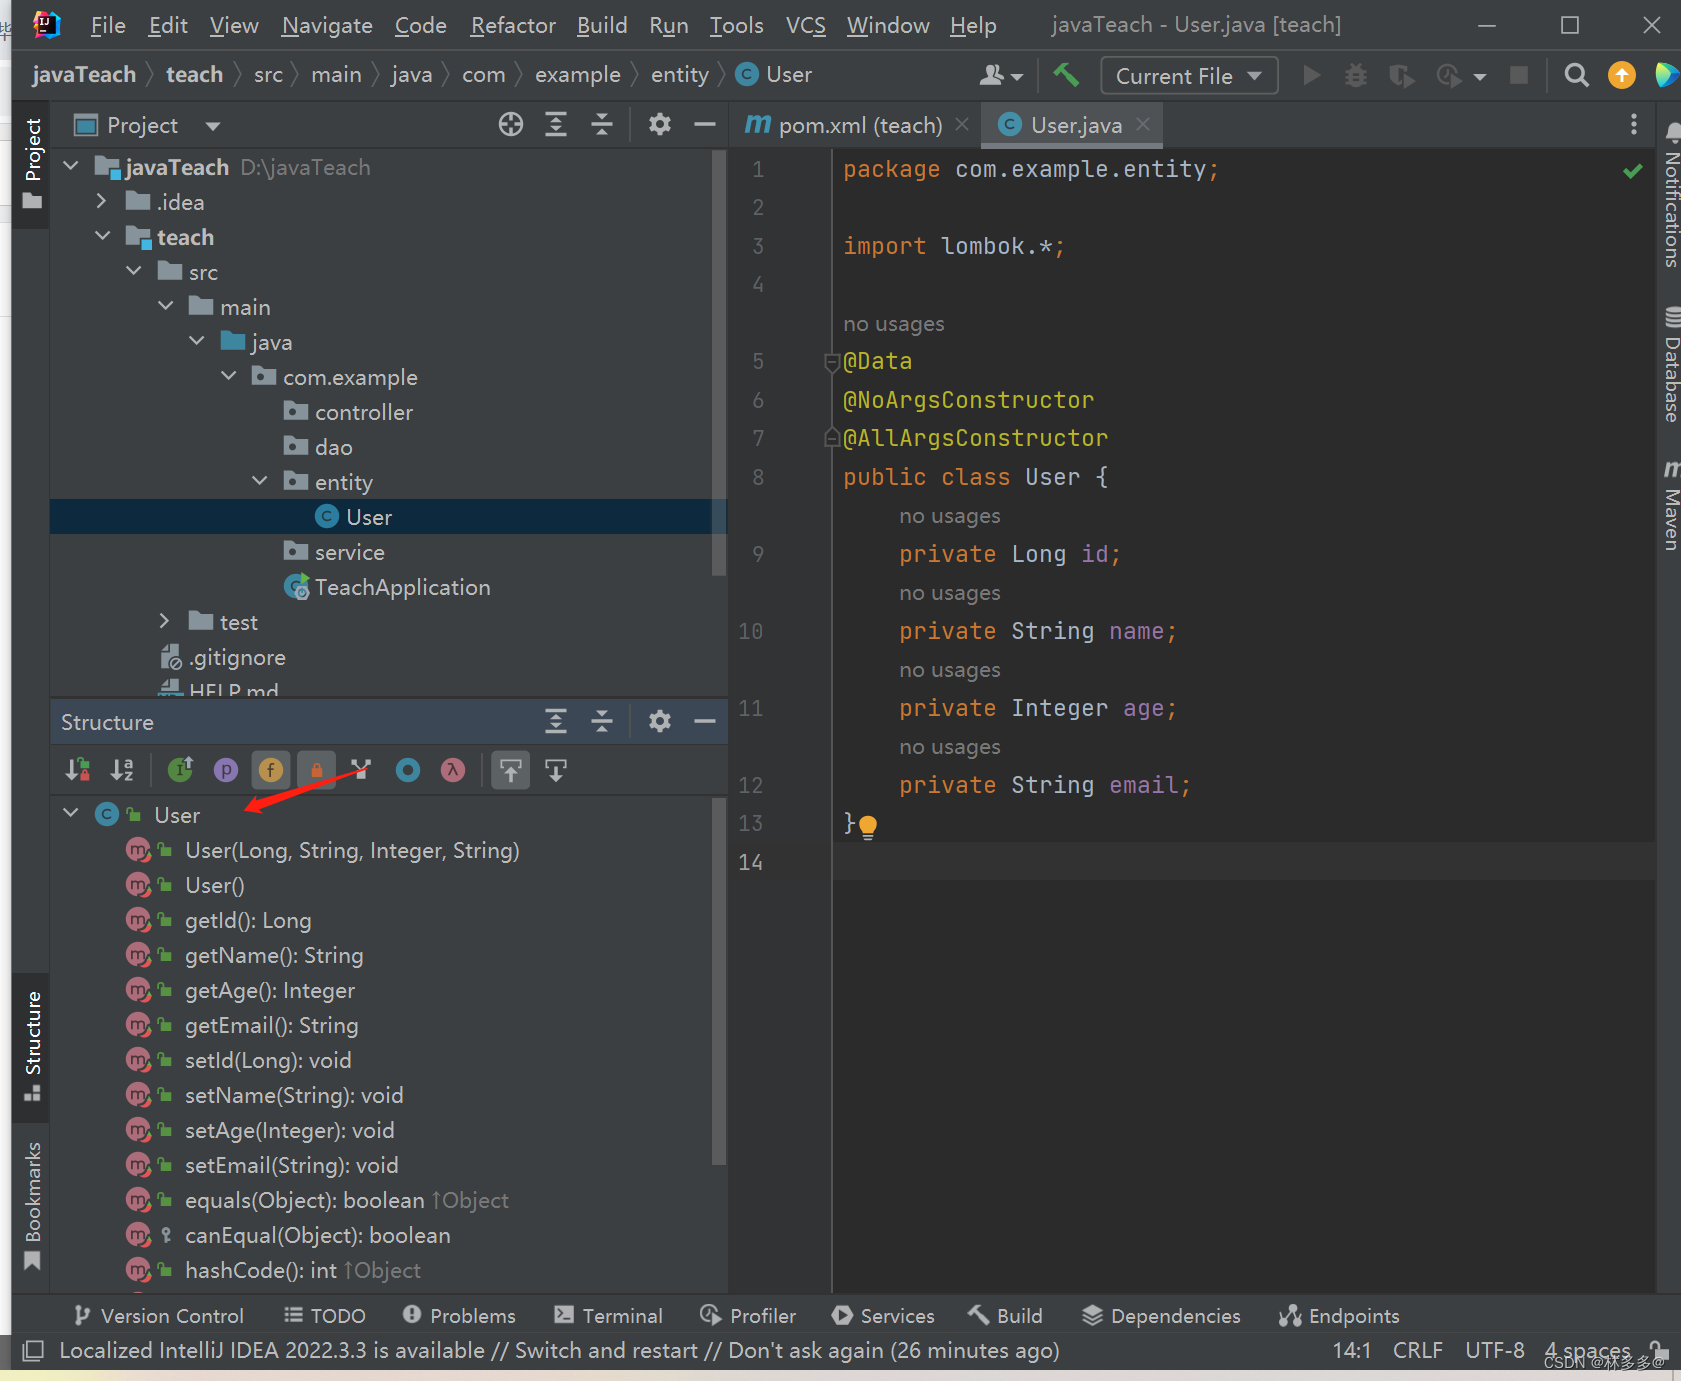1681x1381 pixels.
Task: Collapse the User node in Structure panel
Action: 69,813
